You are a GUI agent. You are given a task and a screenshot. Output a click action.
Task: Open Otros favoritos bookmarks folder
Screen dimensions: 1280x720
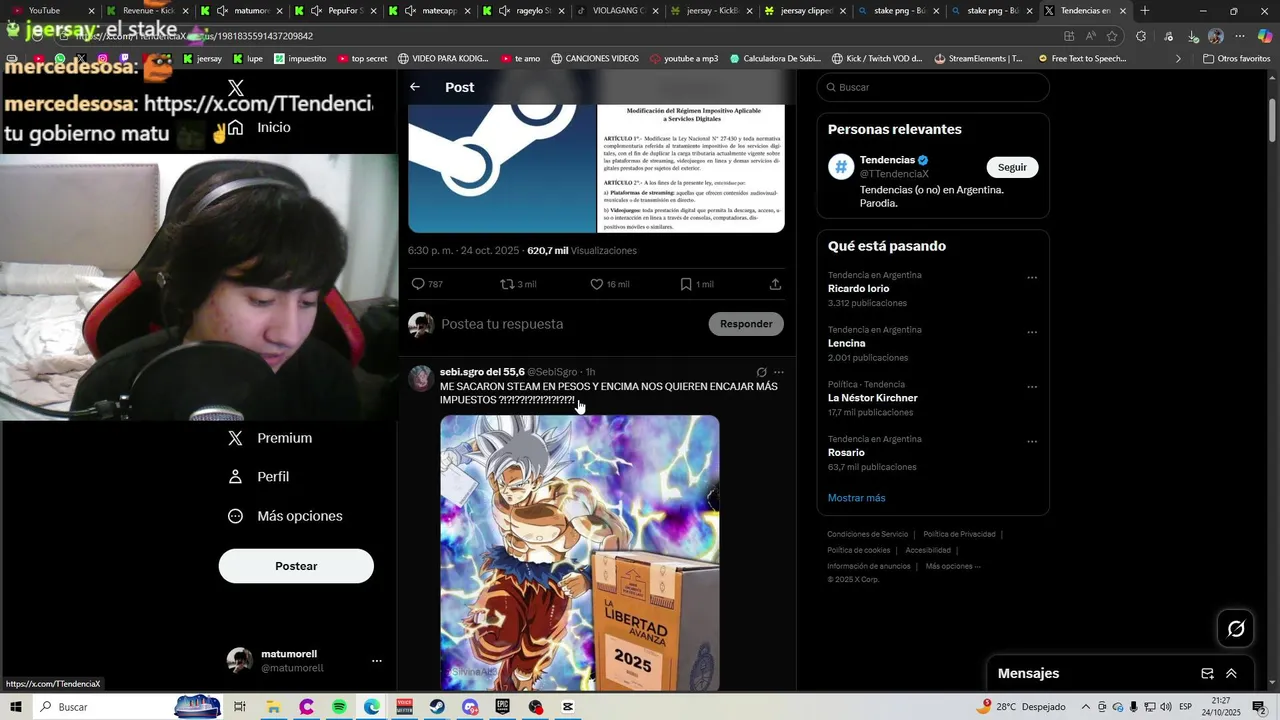tap(1237, 58)
